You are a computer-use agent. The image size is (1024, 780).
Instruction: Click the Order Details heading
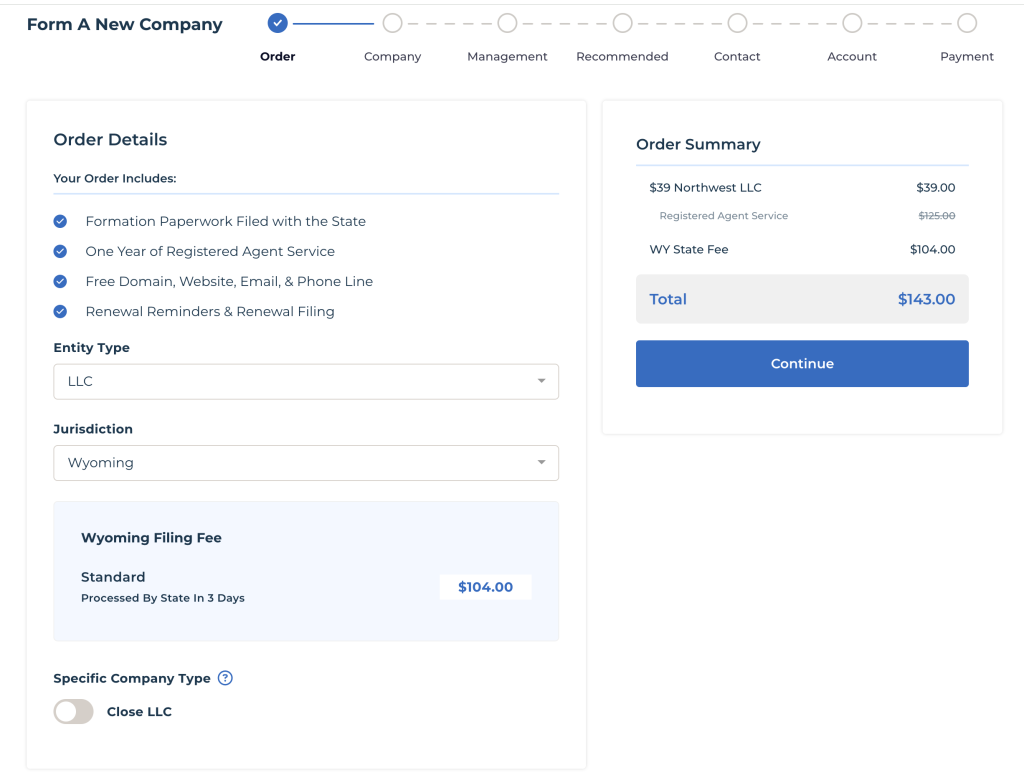110,139
